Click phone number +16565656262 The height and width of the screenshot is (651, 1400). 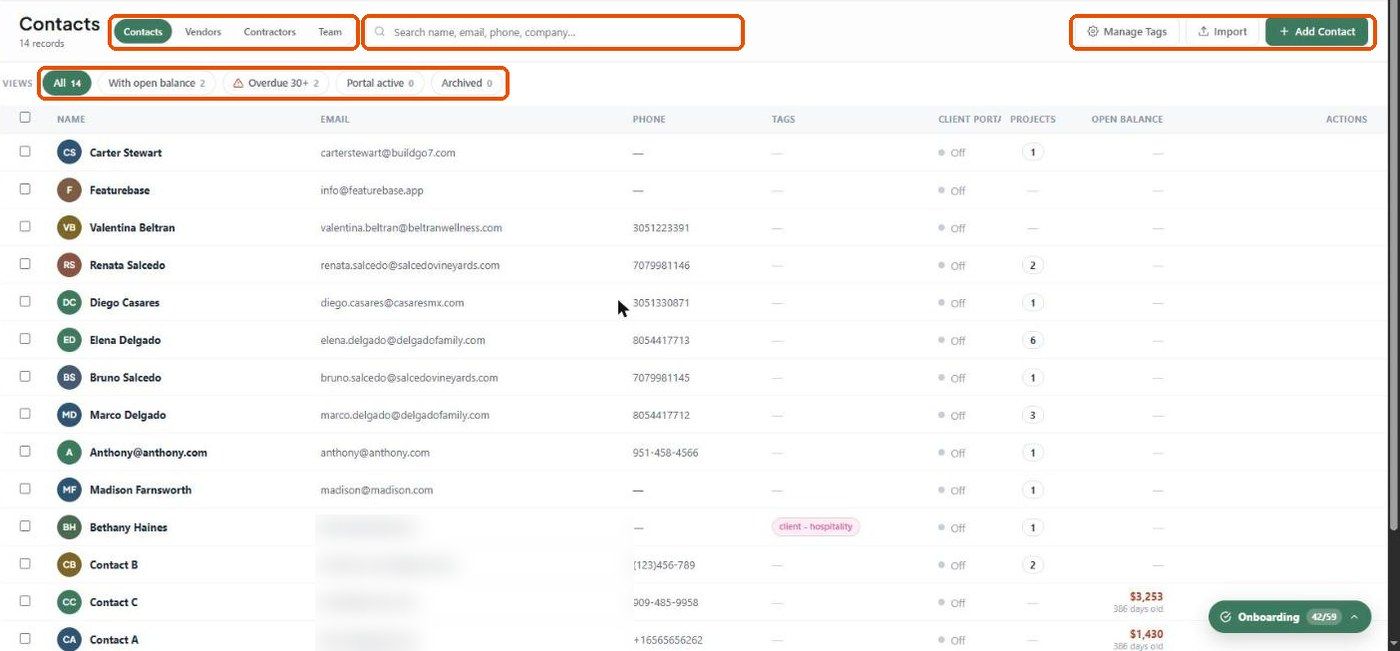[x=667, y=640]
